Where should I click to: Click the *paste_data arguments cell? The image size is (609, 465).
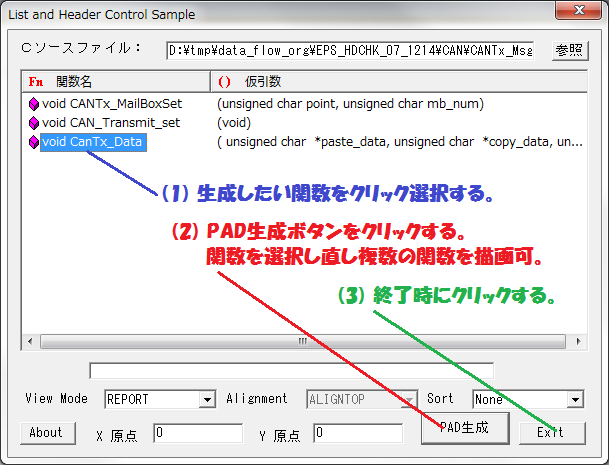point(400,142)
